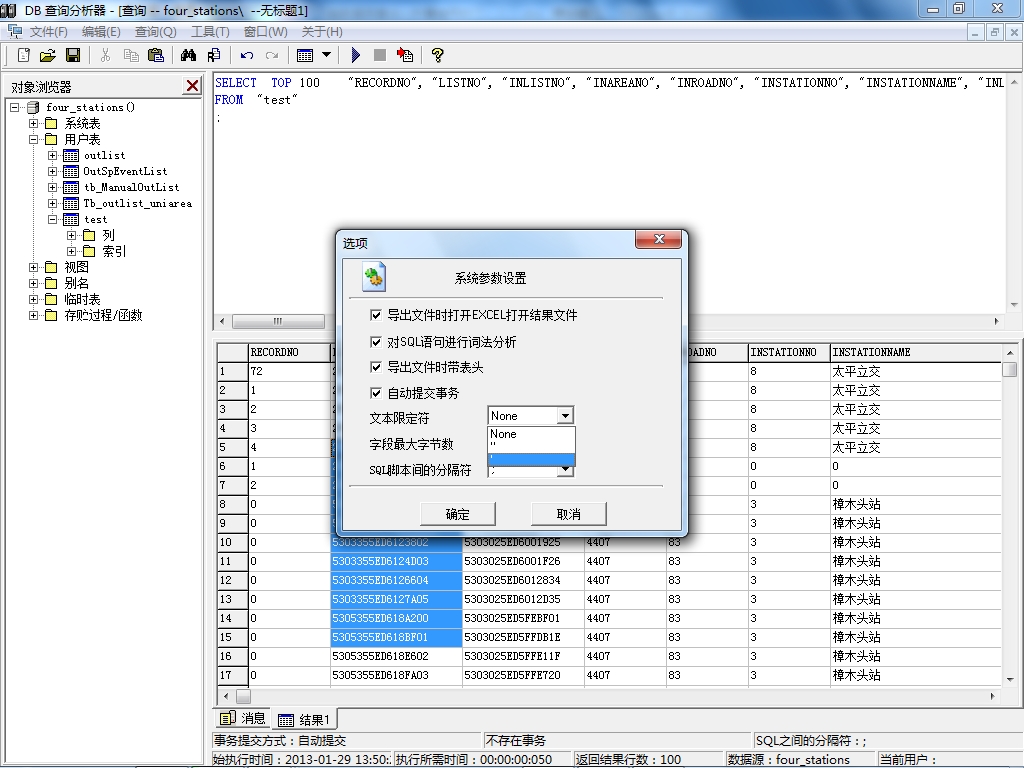Screen dimensions: 1024x768
Task: Click the binoculars Find icon
Action: click(x=188, y=55)
